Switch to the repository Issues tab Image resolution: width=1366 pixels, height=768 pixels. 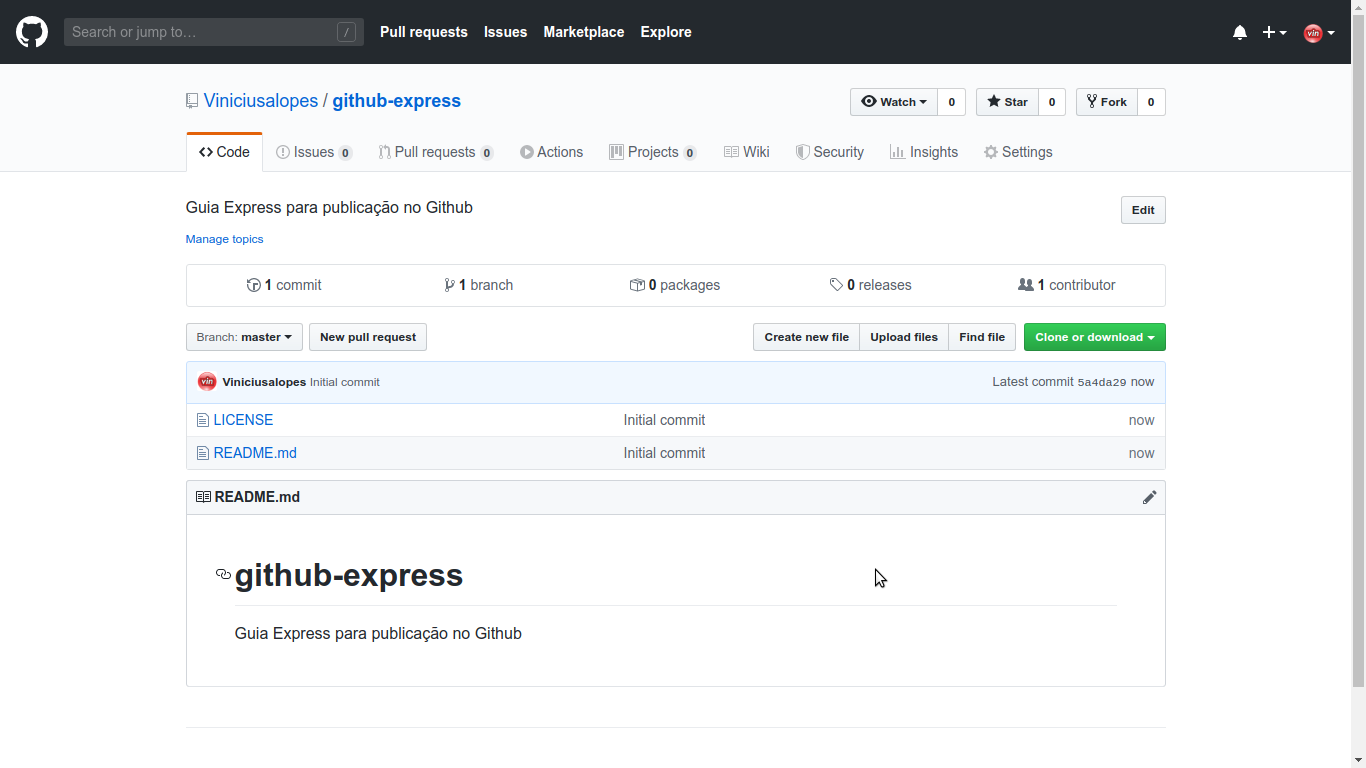click(314, 152)
